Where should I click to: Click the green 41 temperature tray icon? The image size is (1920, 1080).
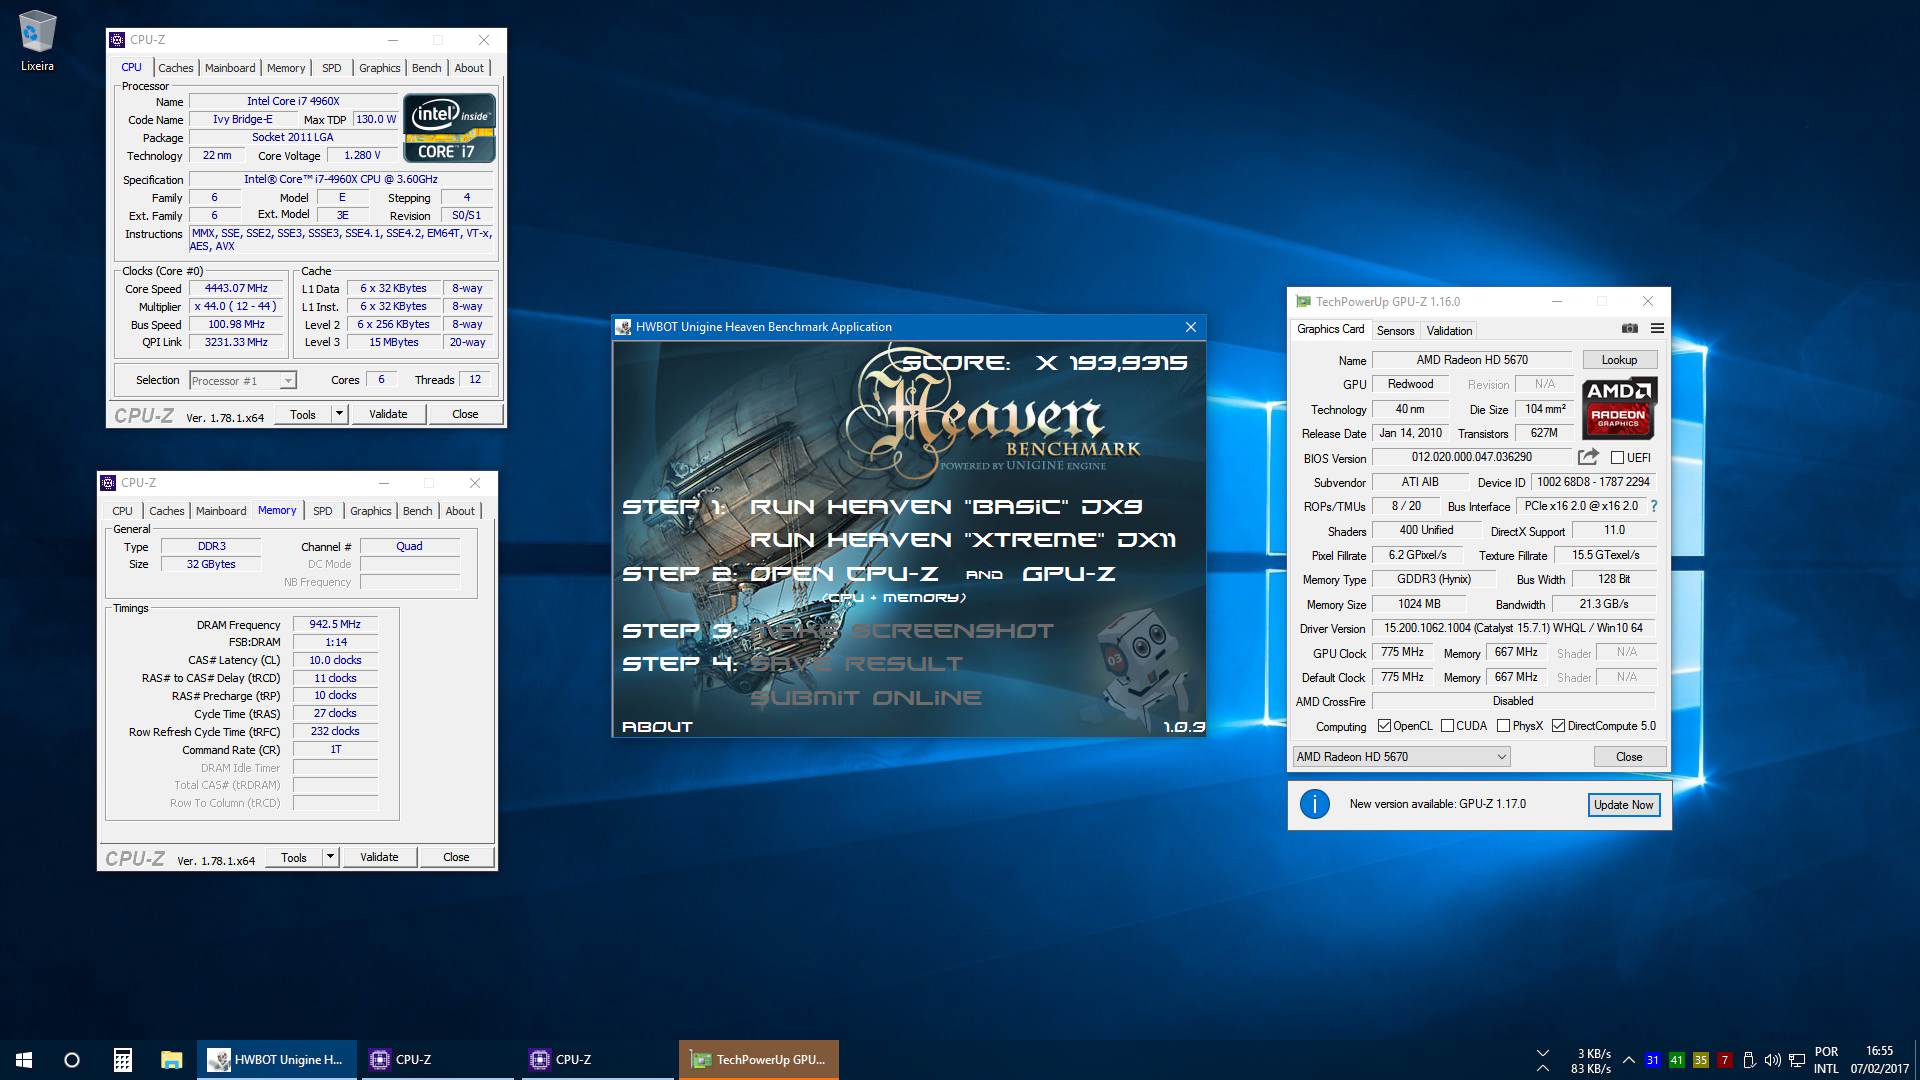coord(1677,1060)
